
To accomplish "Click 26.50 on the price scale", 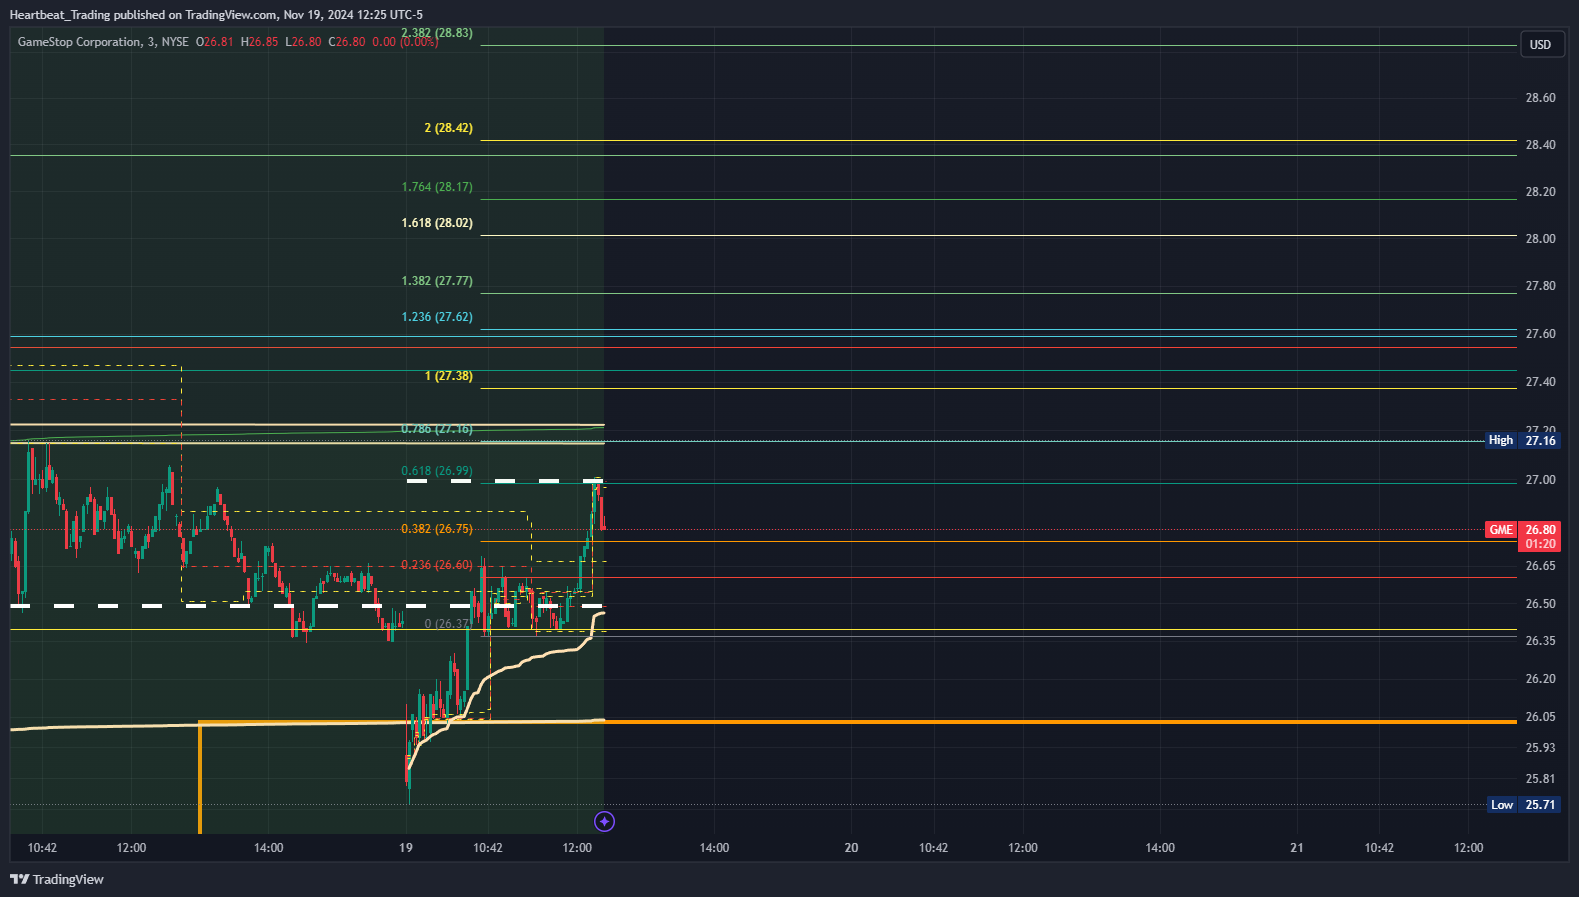I will tap(1540, 604).
